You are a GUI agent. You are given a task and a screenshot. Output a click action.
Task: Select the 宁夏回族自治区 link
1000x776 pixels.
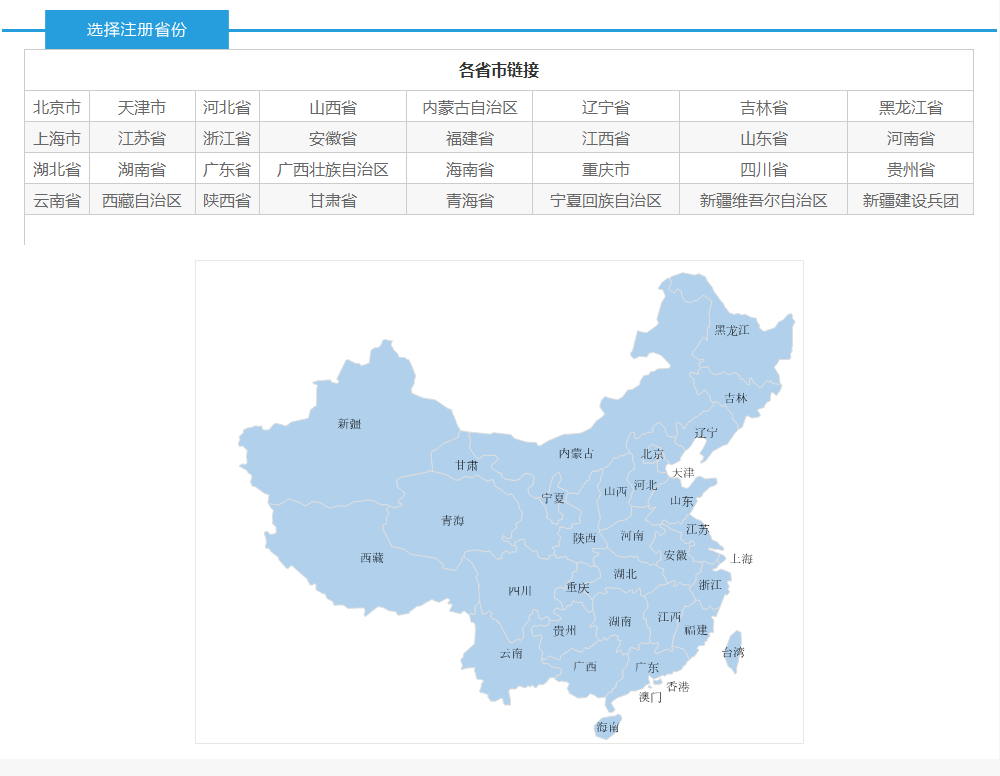click(606, 201)
